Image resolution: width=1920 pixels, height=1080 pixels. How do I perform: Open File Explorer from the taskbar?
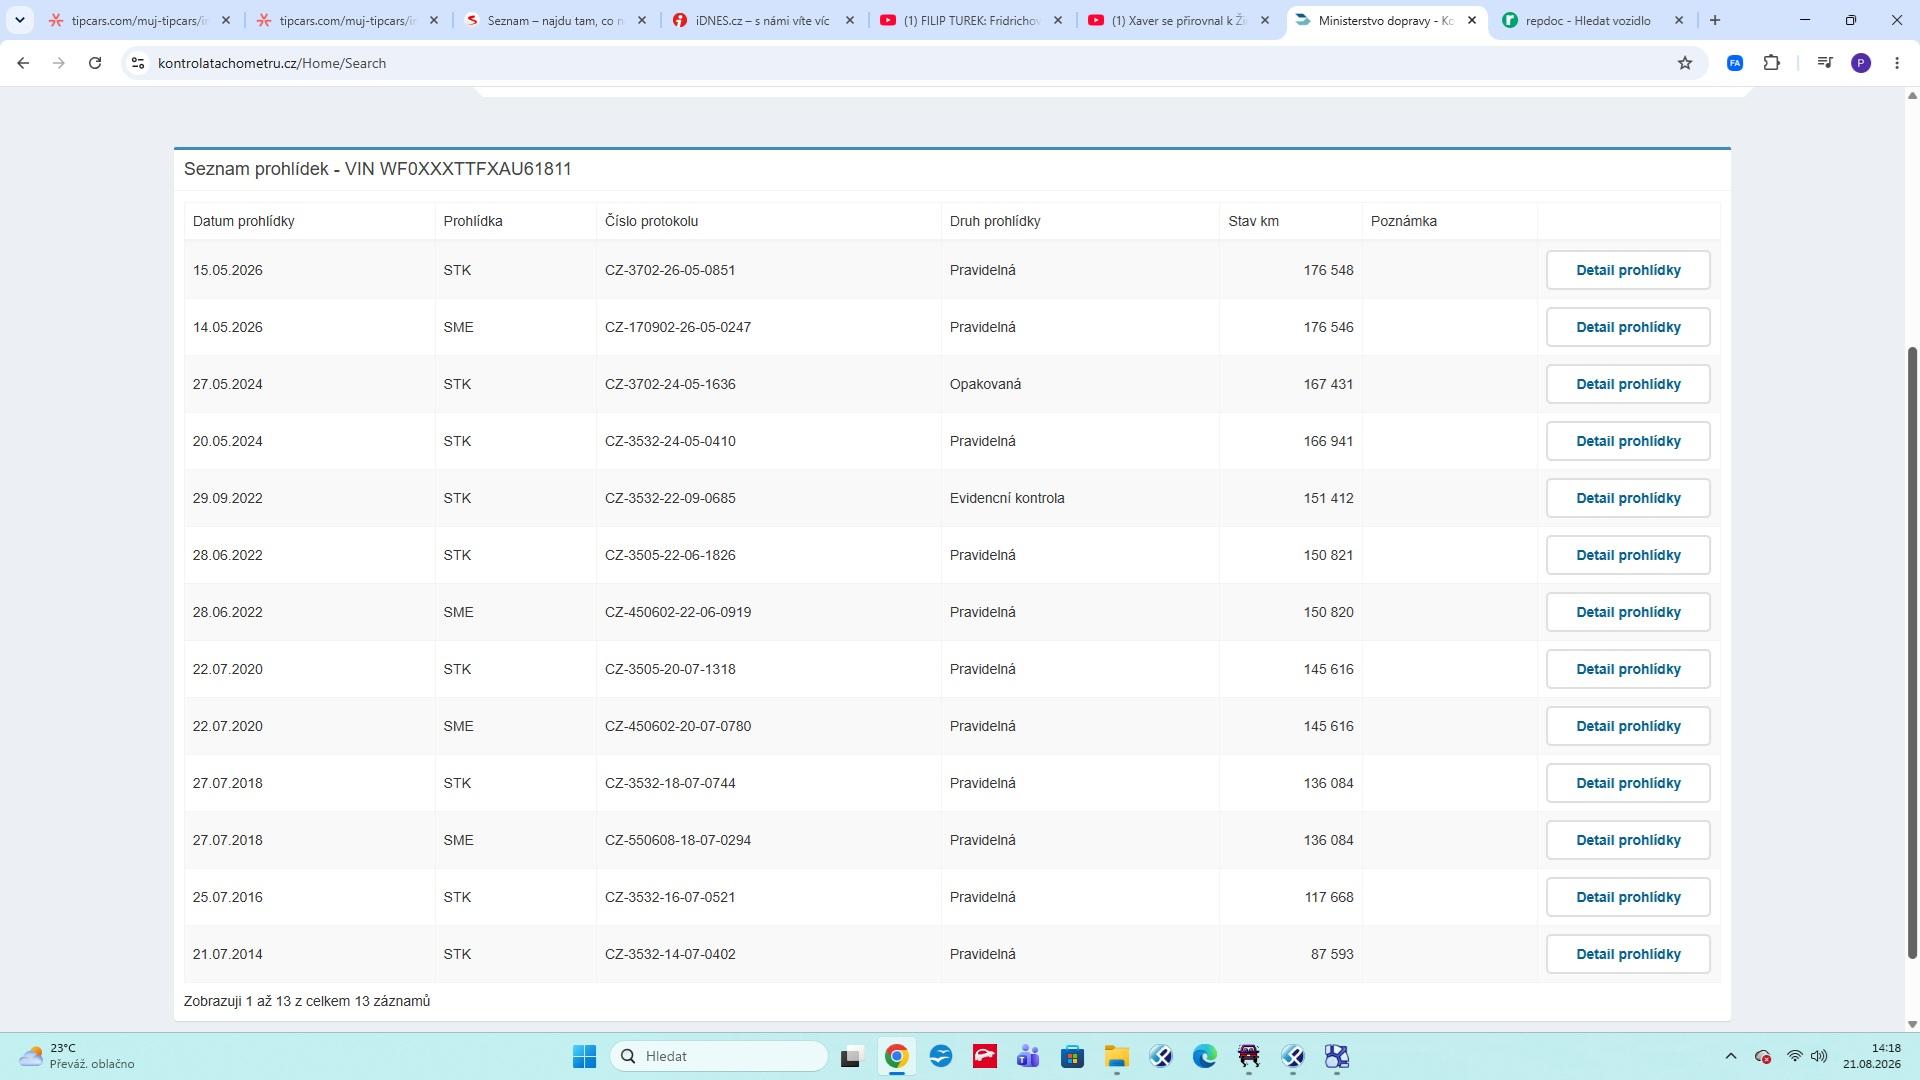coord(1116,1056)
